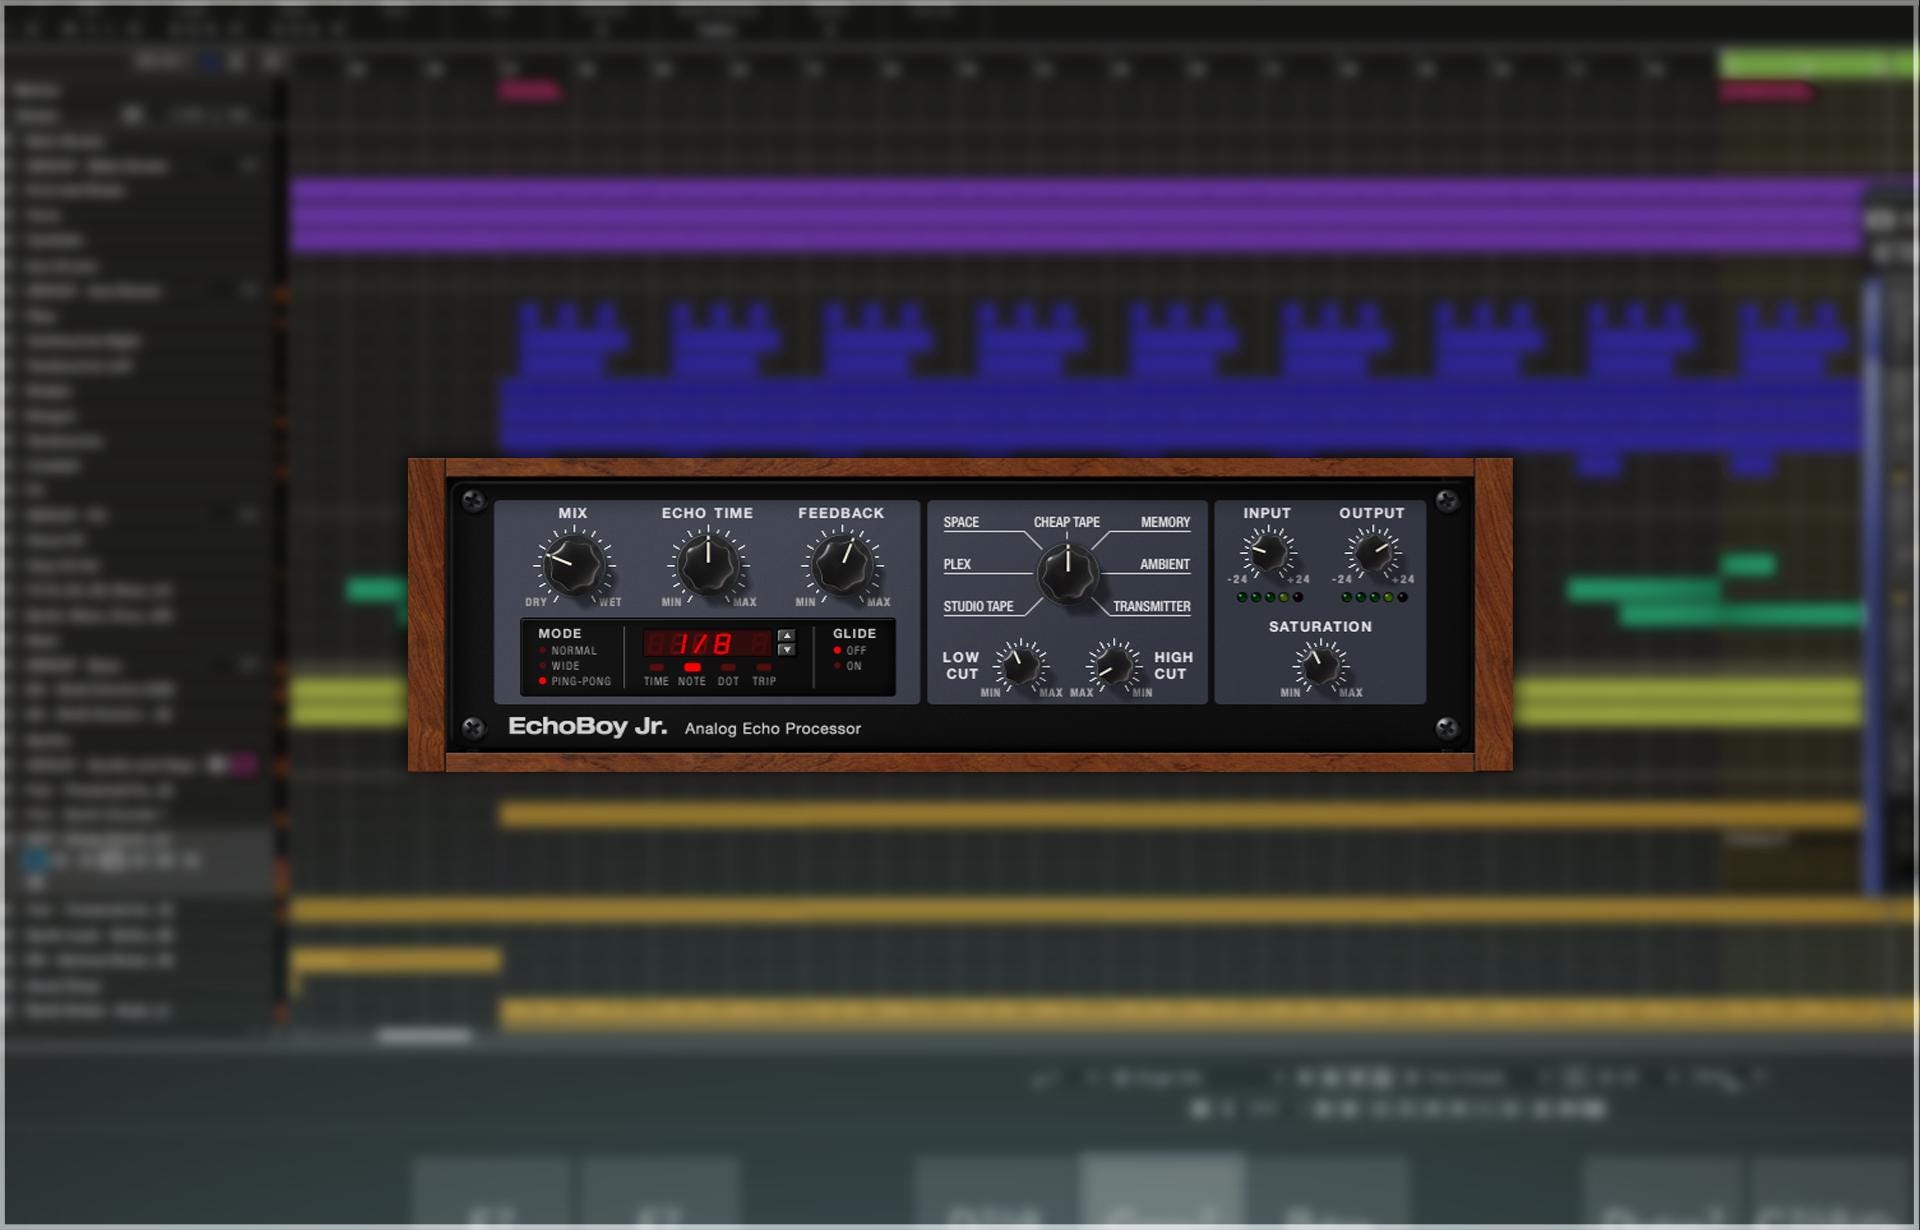Click the arrangement horizontal scrollbar thumb
Image resolution: width=1920 pixels, height=1230 pixels.
pos(424,1037)
